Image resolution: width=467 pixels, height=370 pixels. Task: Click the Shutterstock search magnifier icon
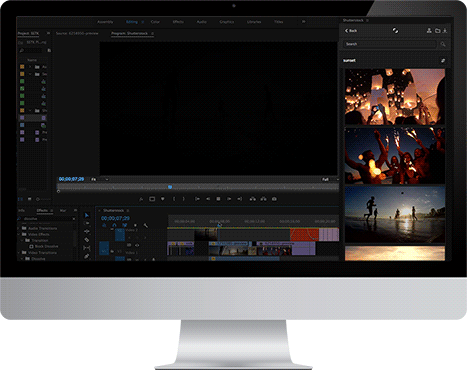tap(443, 44)
